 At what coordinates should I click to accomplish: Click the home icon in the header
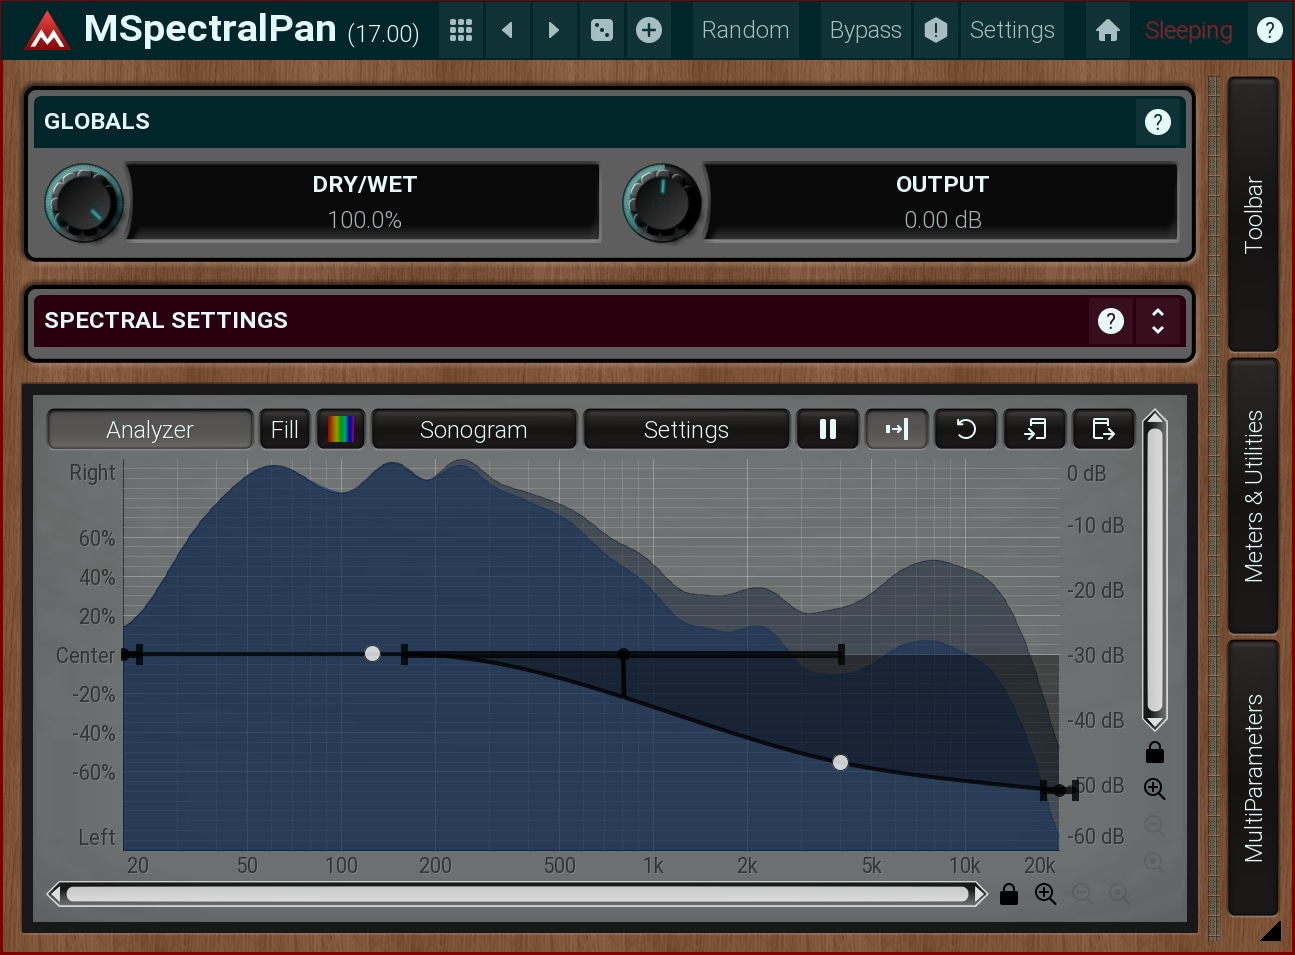(x=1107, y=30)
